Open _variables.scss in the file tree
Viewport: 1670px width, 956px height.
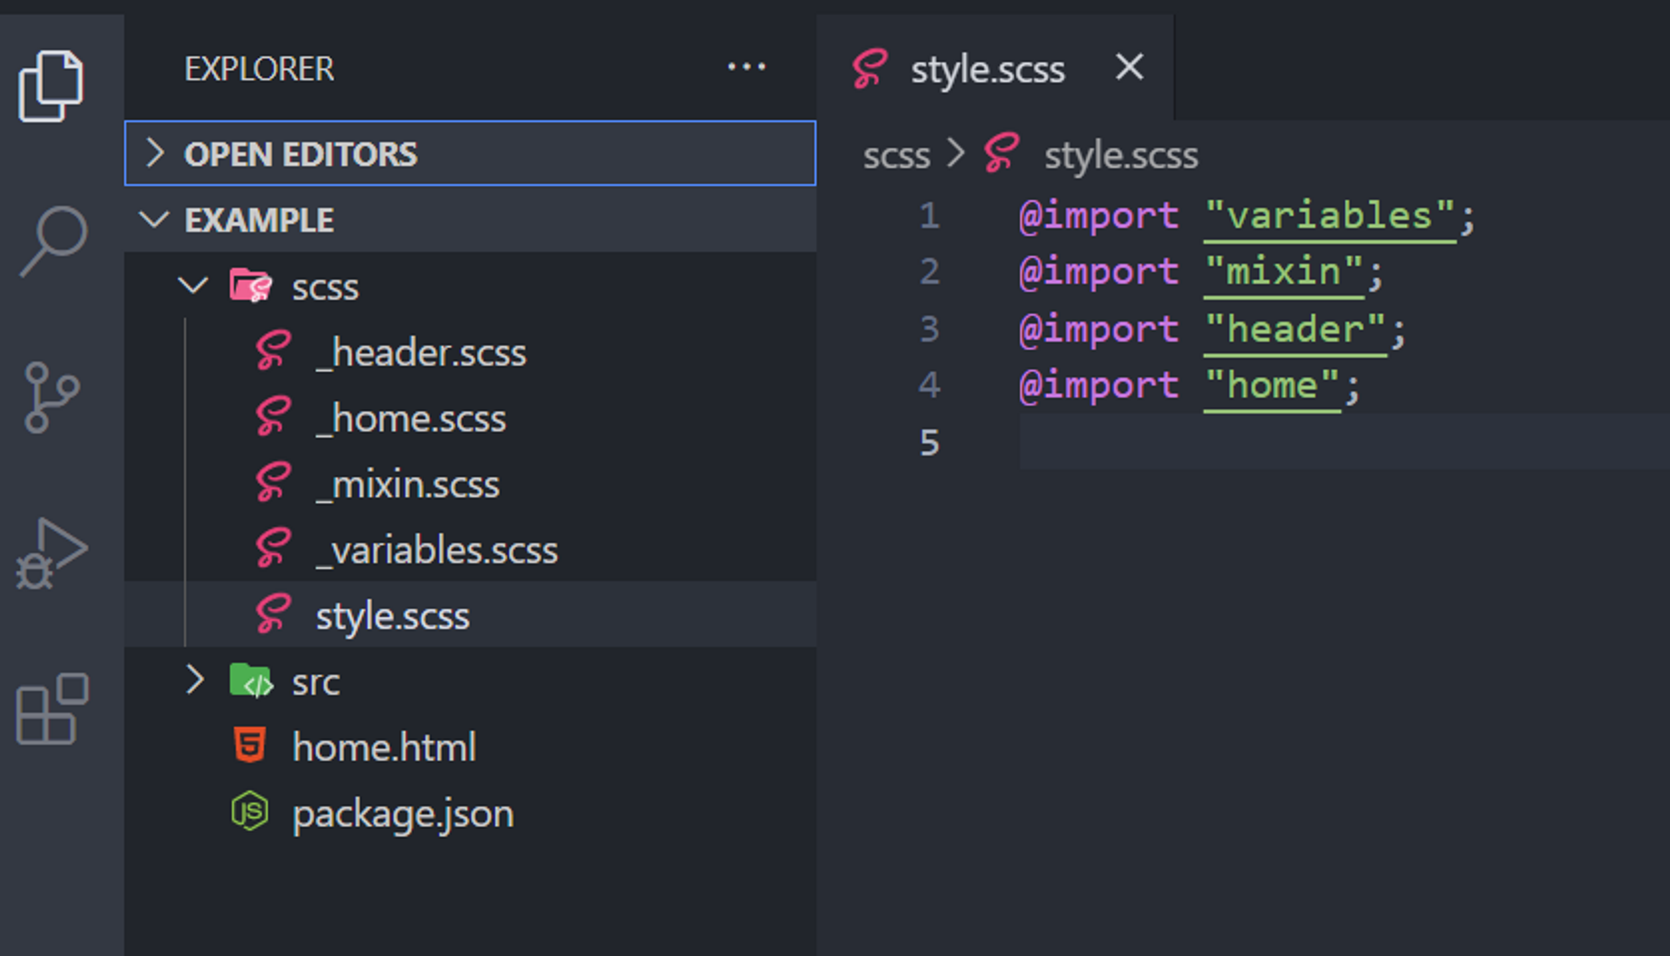436,550
